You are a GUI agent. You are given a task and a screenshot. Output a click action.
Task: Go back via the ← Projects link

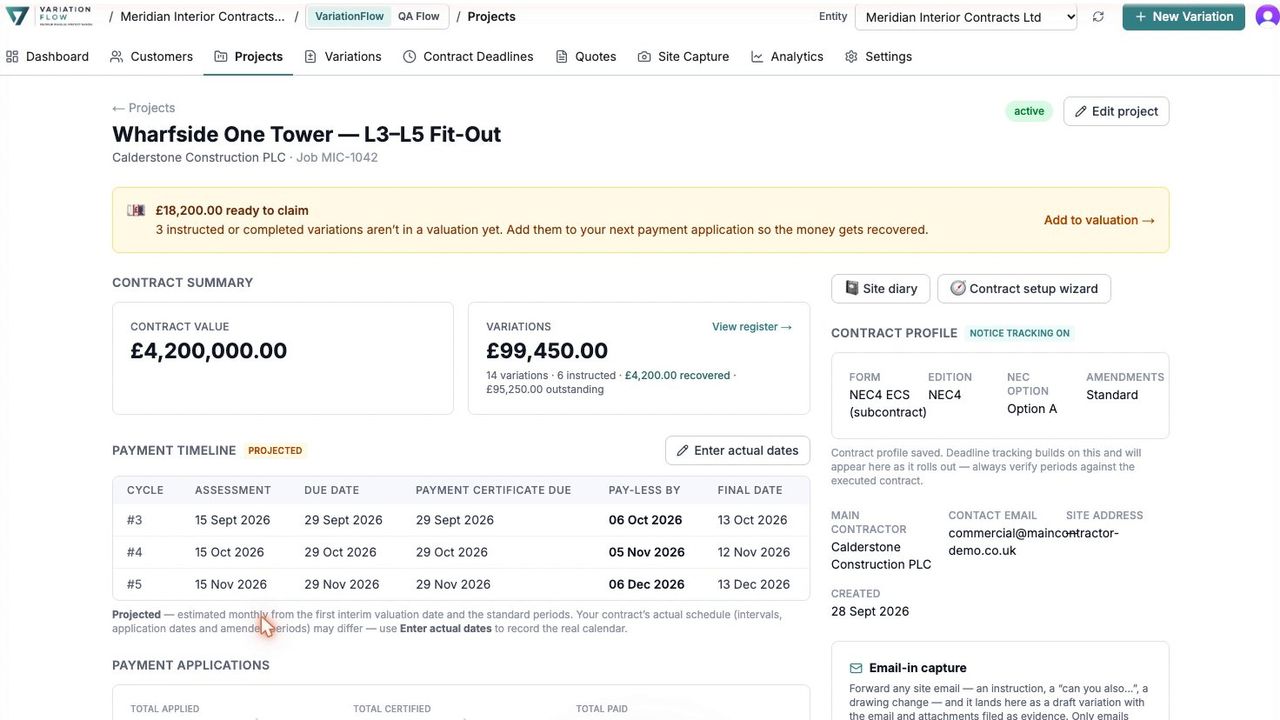point(143,108)
